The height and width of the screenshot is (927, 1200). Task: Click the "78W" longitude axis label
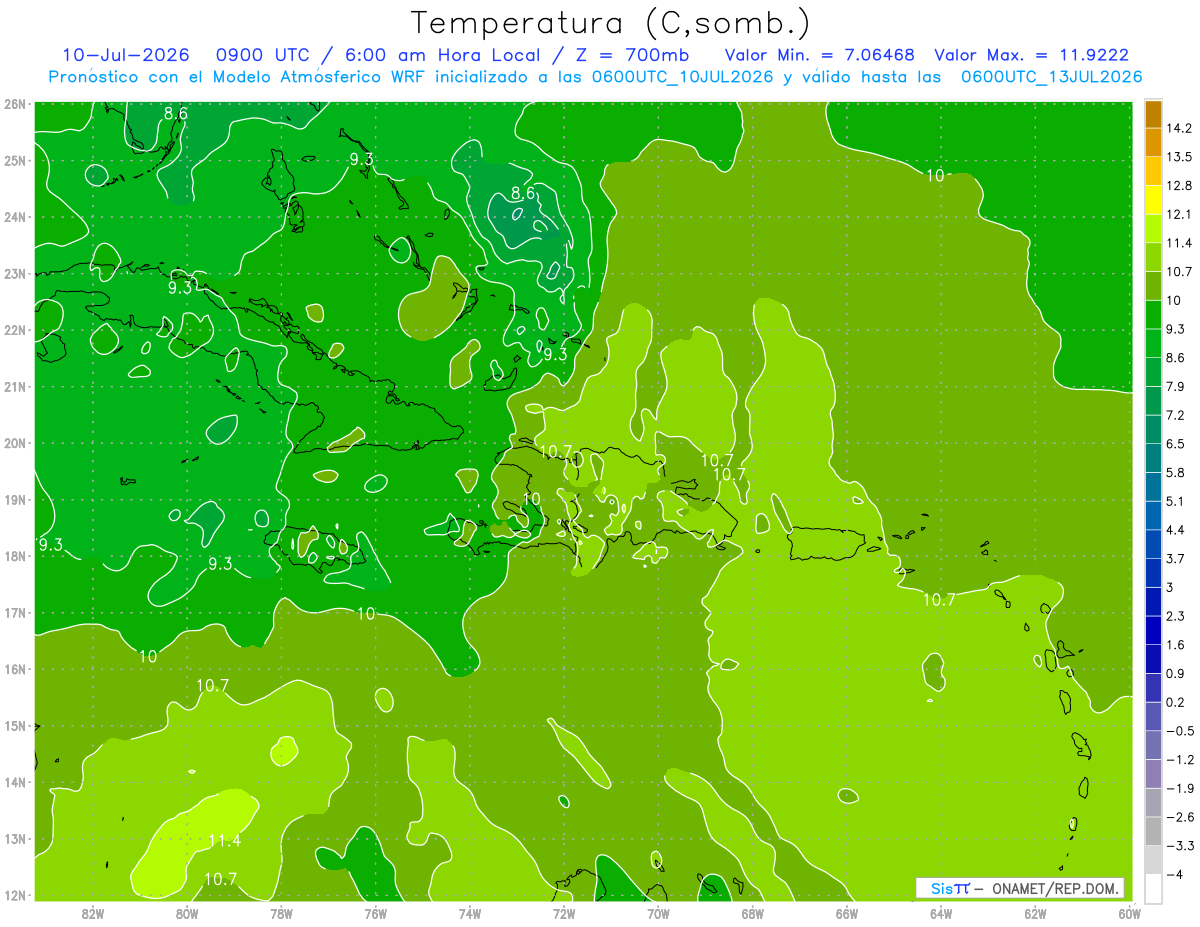point(281,913)
